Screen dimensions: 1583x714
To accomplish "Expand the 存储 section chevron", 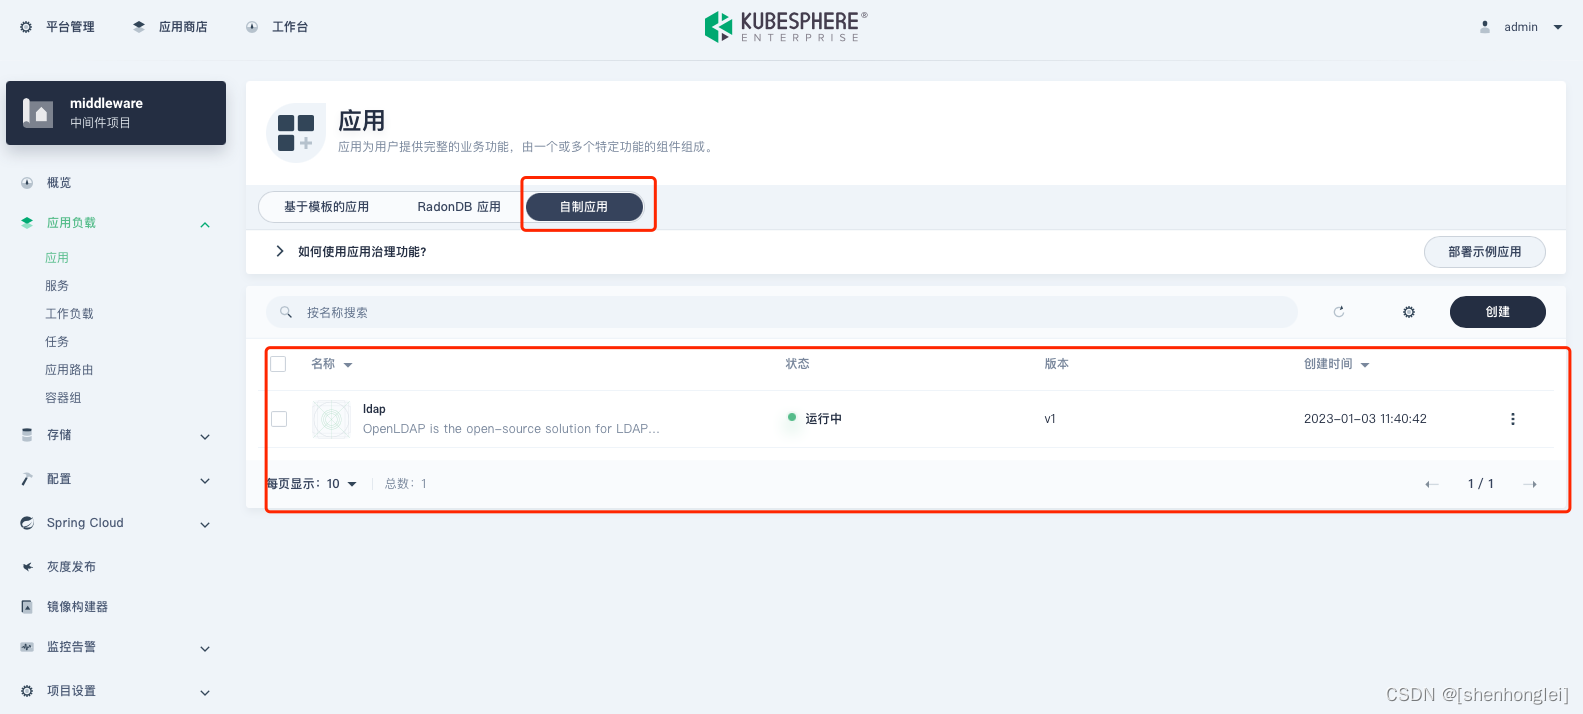I will point(205,437).
